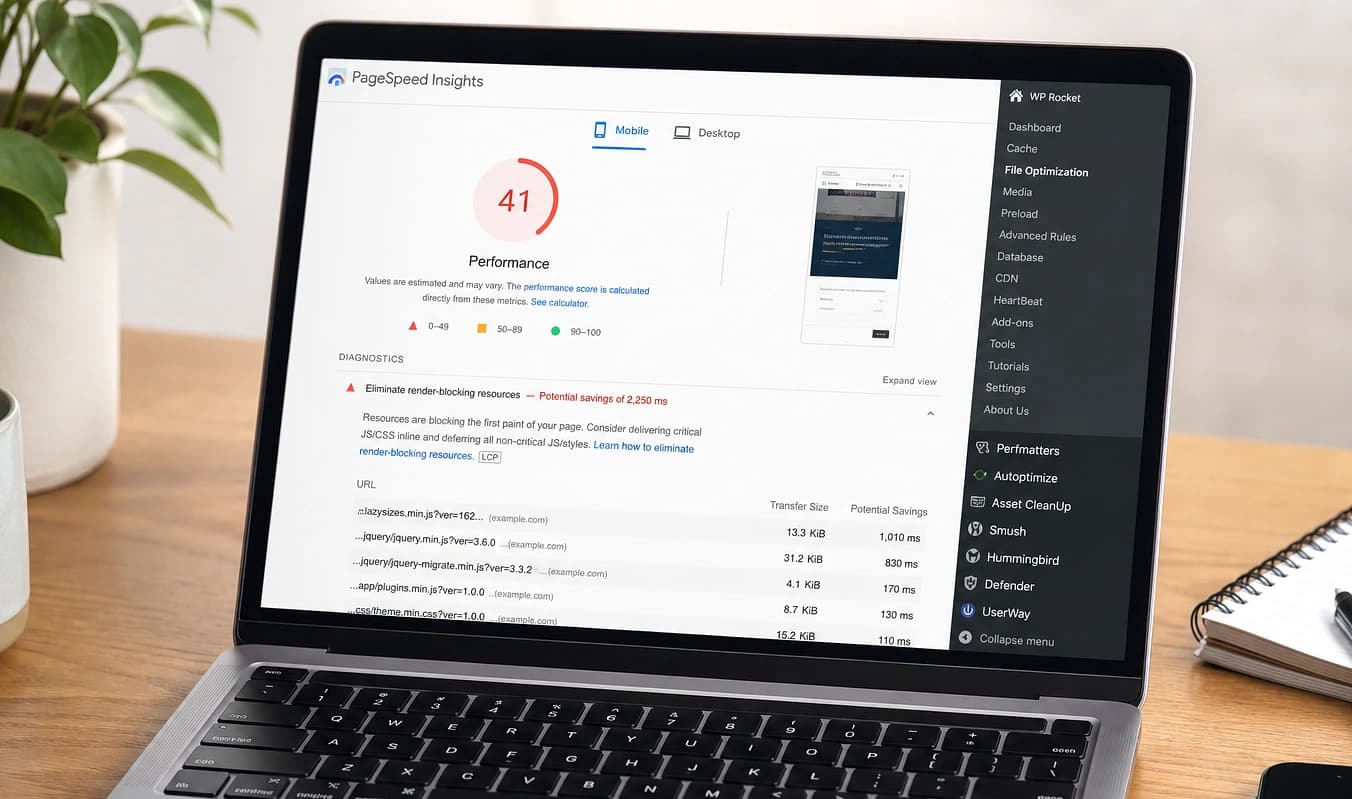The width and height of the screenshot is (1352, 799).
Task: Click the performance score 41 gauge
Action: point(514,200)
